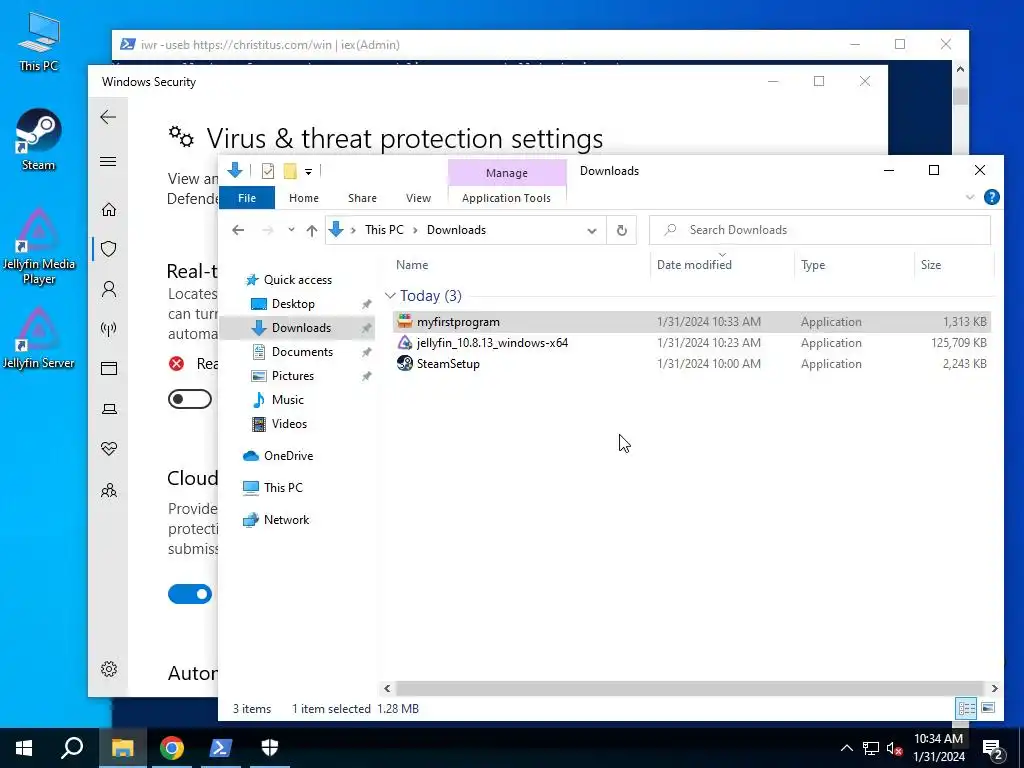The image size is (1024, 768).
Task: Click the address bar root chevron
Action: (x=353, y=230)
